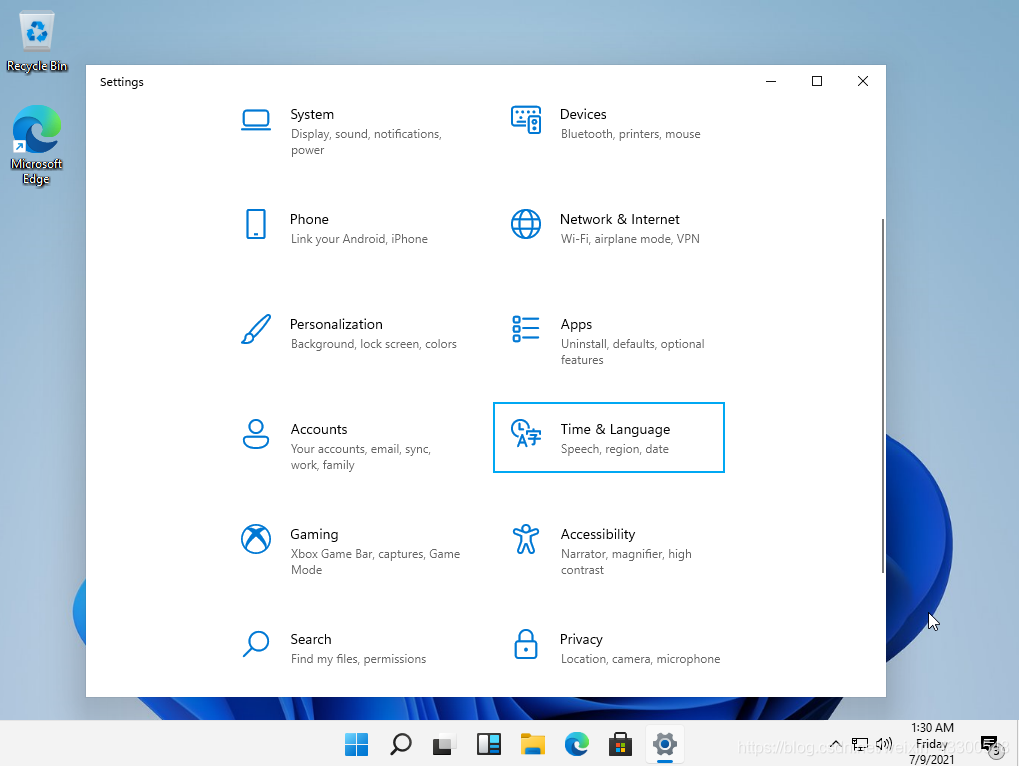Expand the hidden tray icons chevron

pos(836,745)
